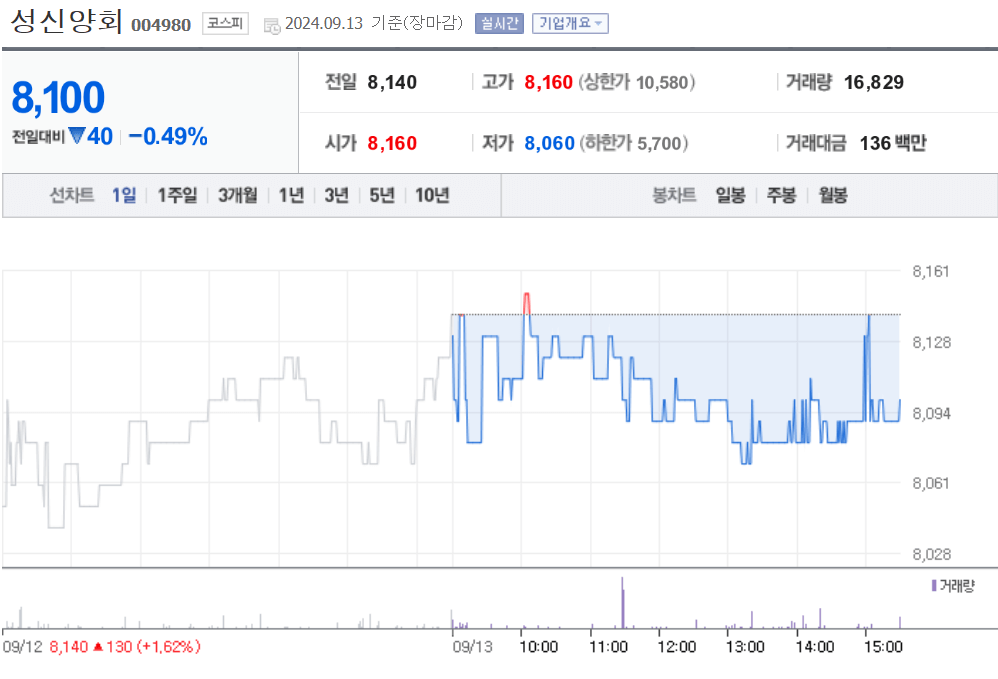
Task: Click the 코스피 market badge
Action: pos(225,24)
